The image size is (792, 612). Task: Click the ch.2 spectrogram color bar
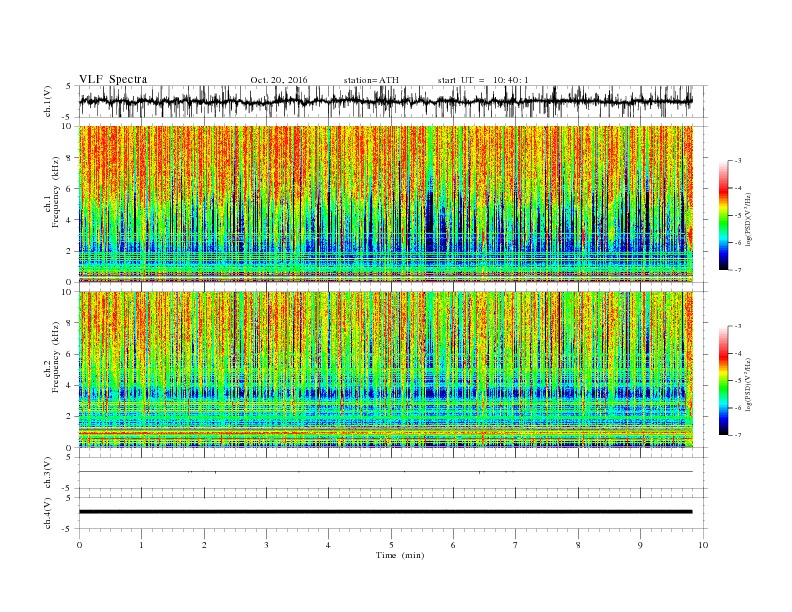(x=724, y=381)
